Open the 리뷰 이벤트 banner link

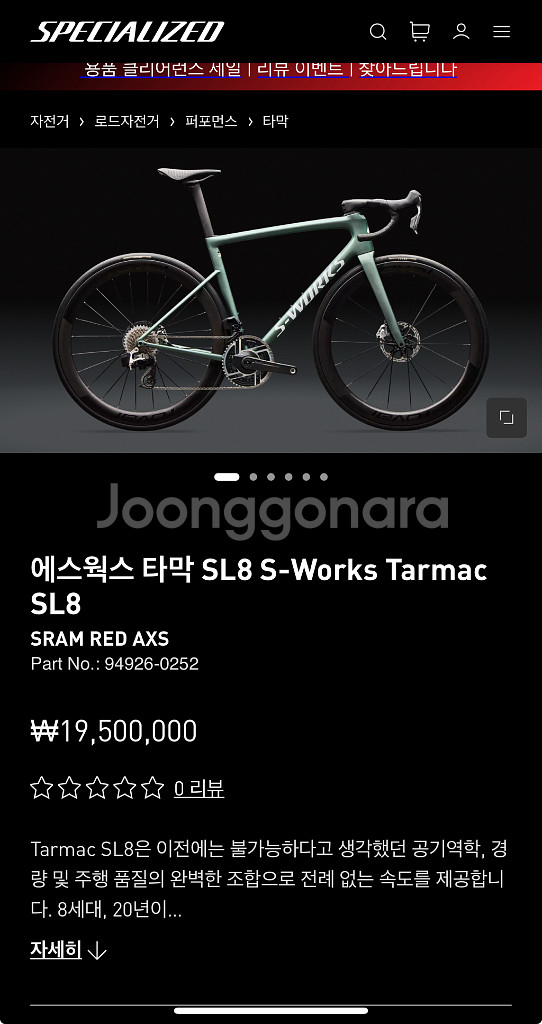(x=300, y=69)
